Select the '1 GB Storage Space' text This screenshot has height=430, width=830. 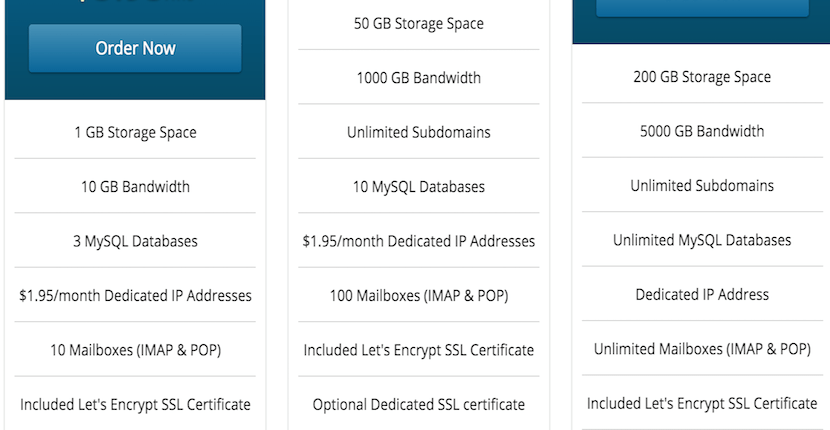click(135, 132)
